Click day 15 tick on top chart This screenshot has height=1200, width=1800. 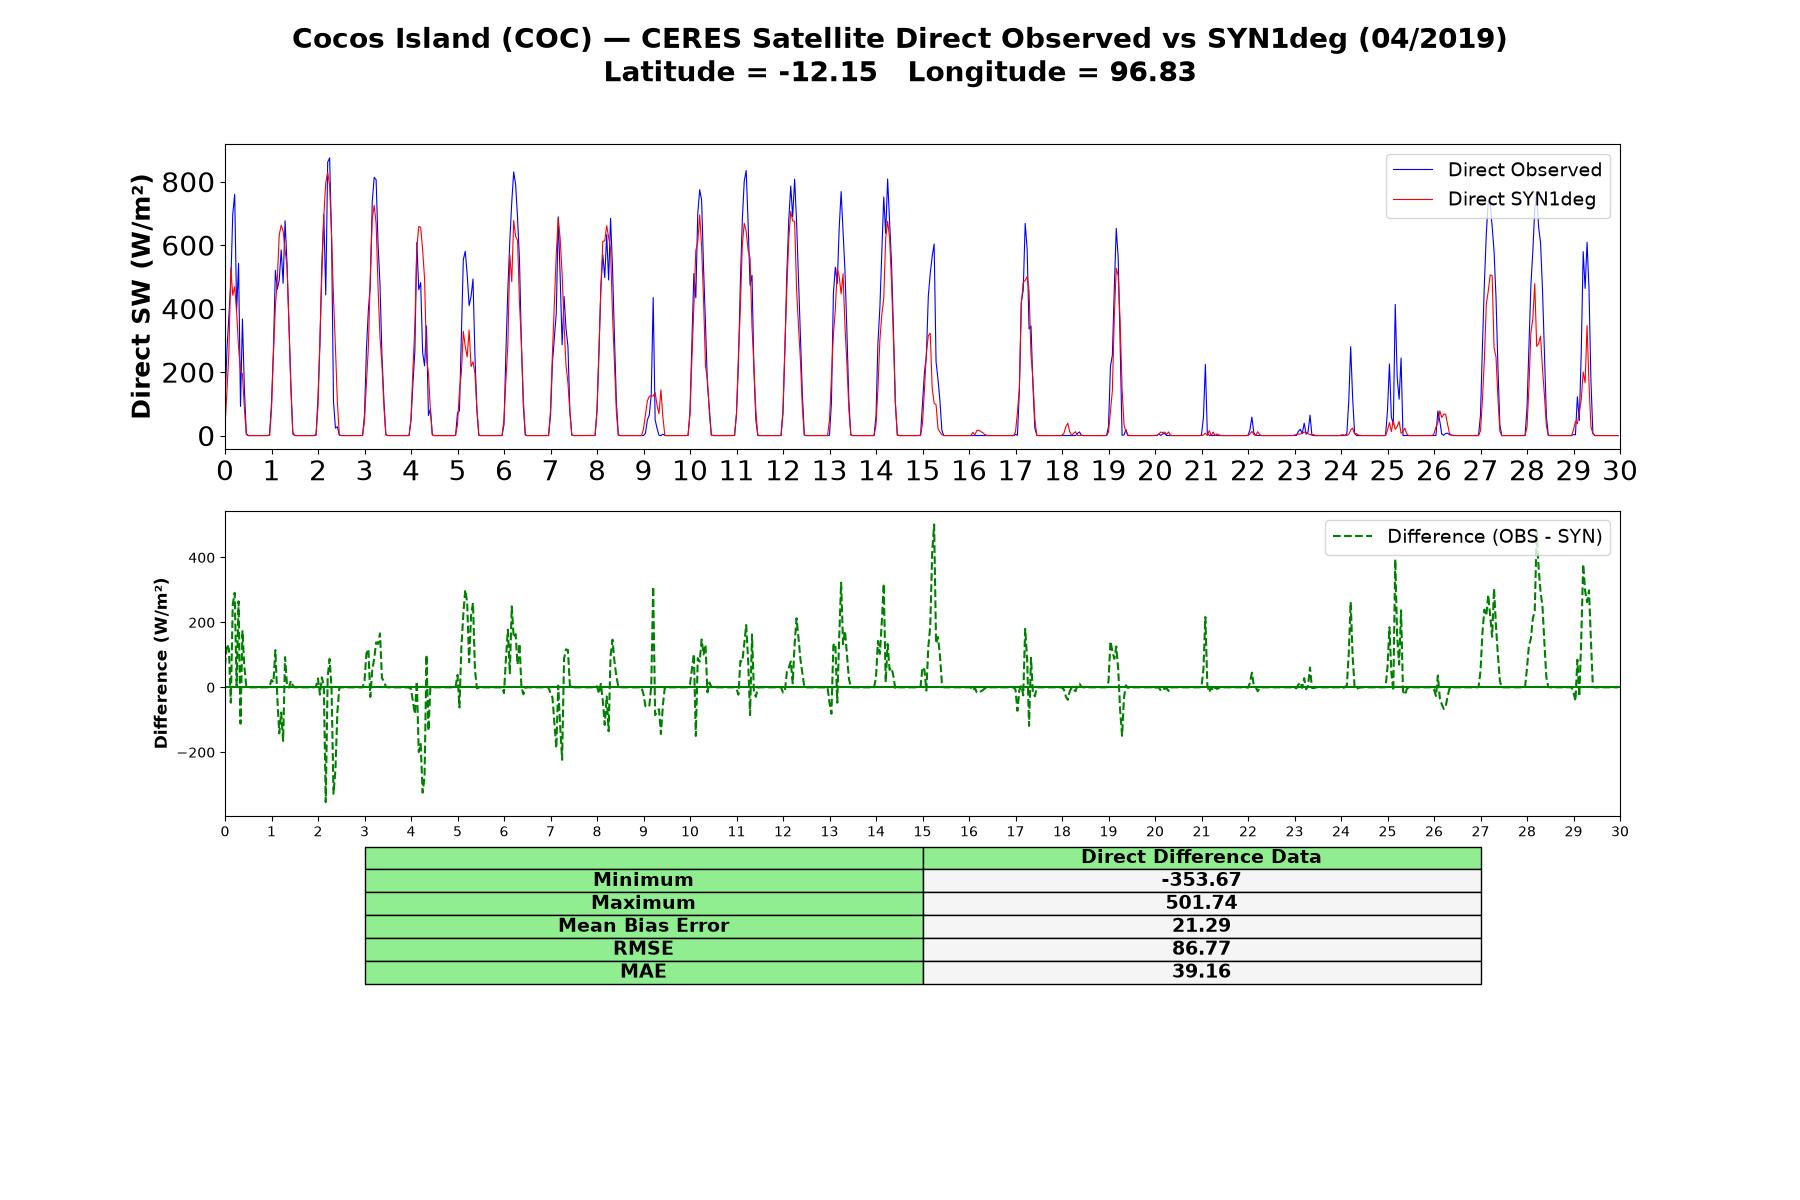(922, 470)
